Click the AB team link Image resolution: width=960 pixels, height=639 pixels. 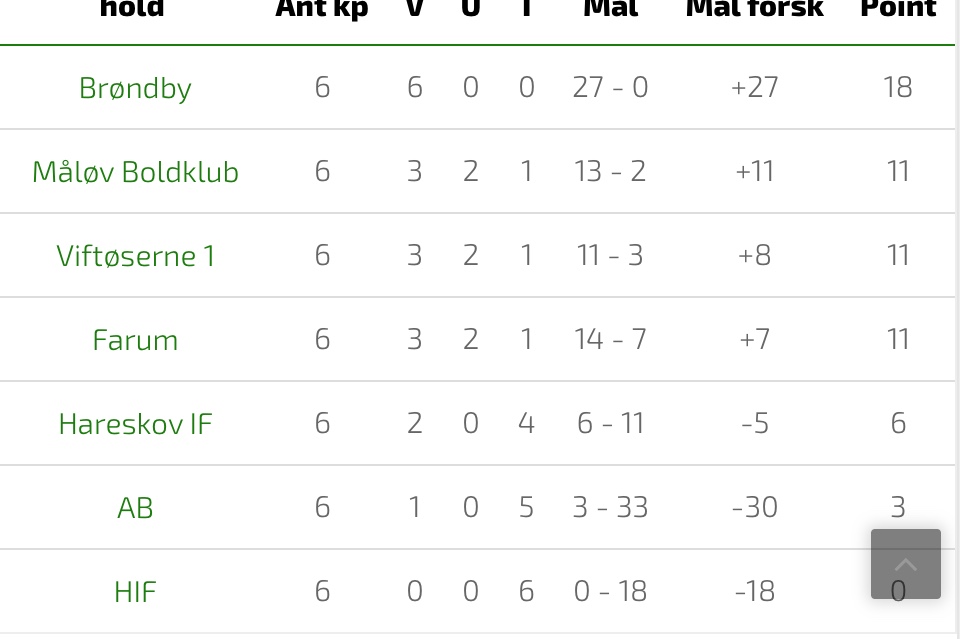point(135,507)
